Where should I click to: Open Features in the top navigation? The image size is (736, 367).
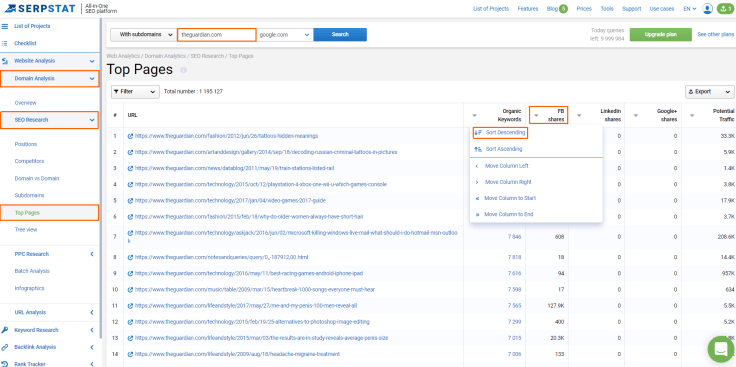pyautogui.click(x=528, y=9)
